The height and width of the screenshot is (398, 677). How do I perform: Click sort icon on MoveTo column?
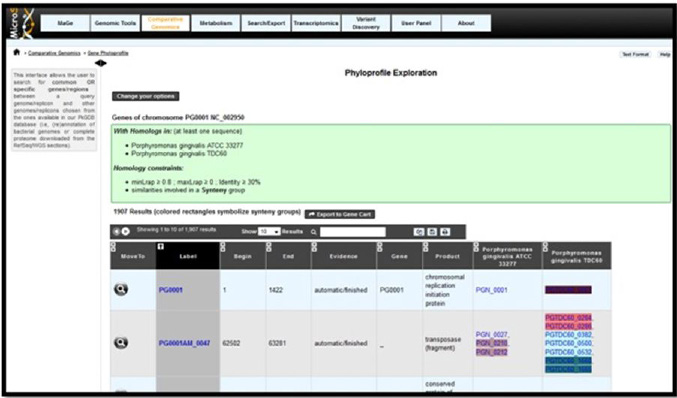pos(113,246)
